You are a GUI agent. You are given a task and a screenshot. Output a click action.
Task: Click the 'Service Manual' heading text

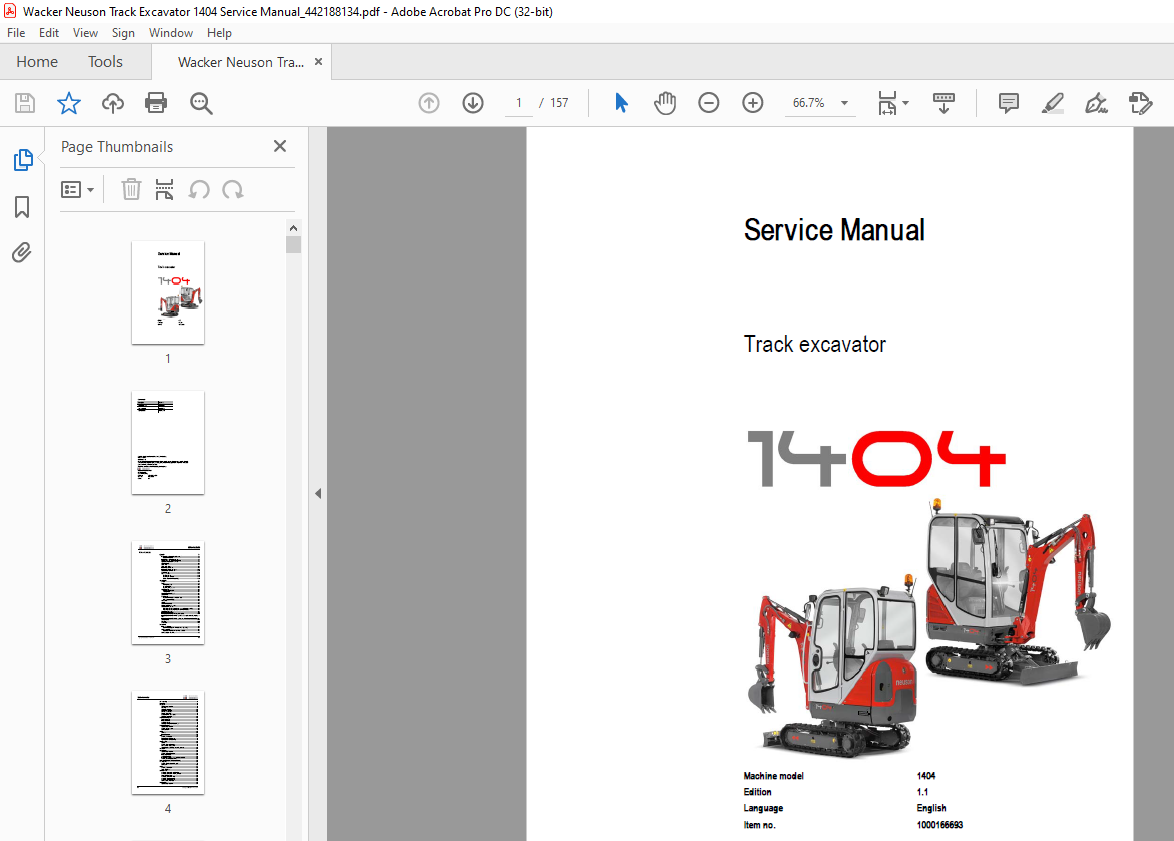pyautogui.click(x=834, y=231)
